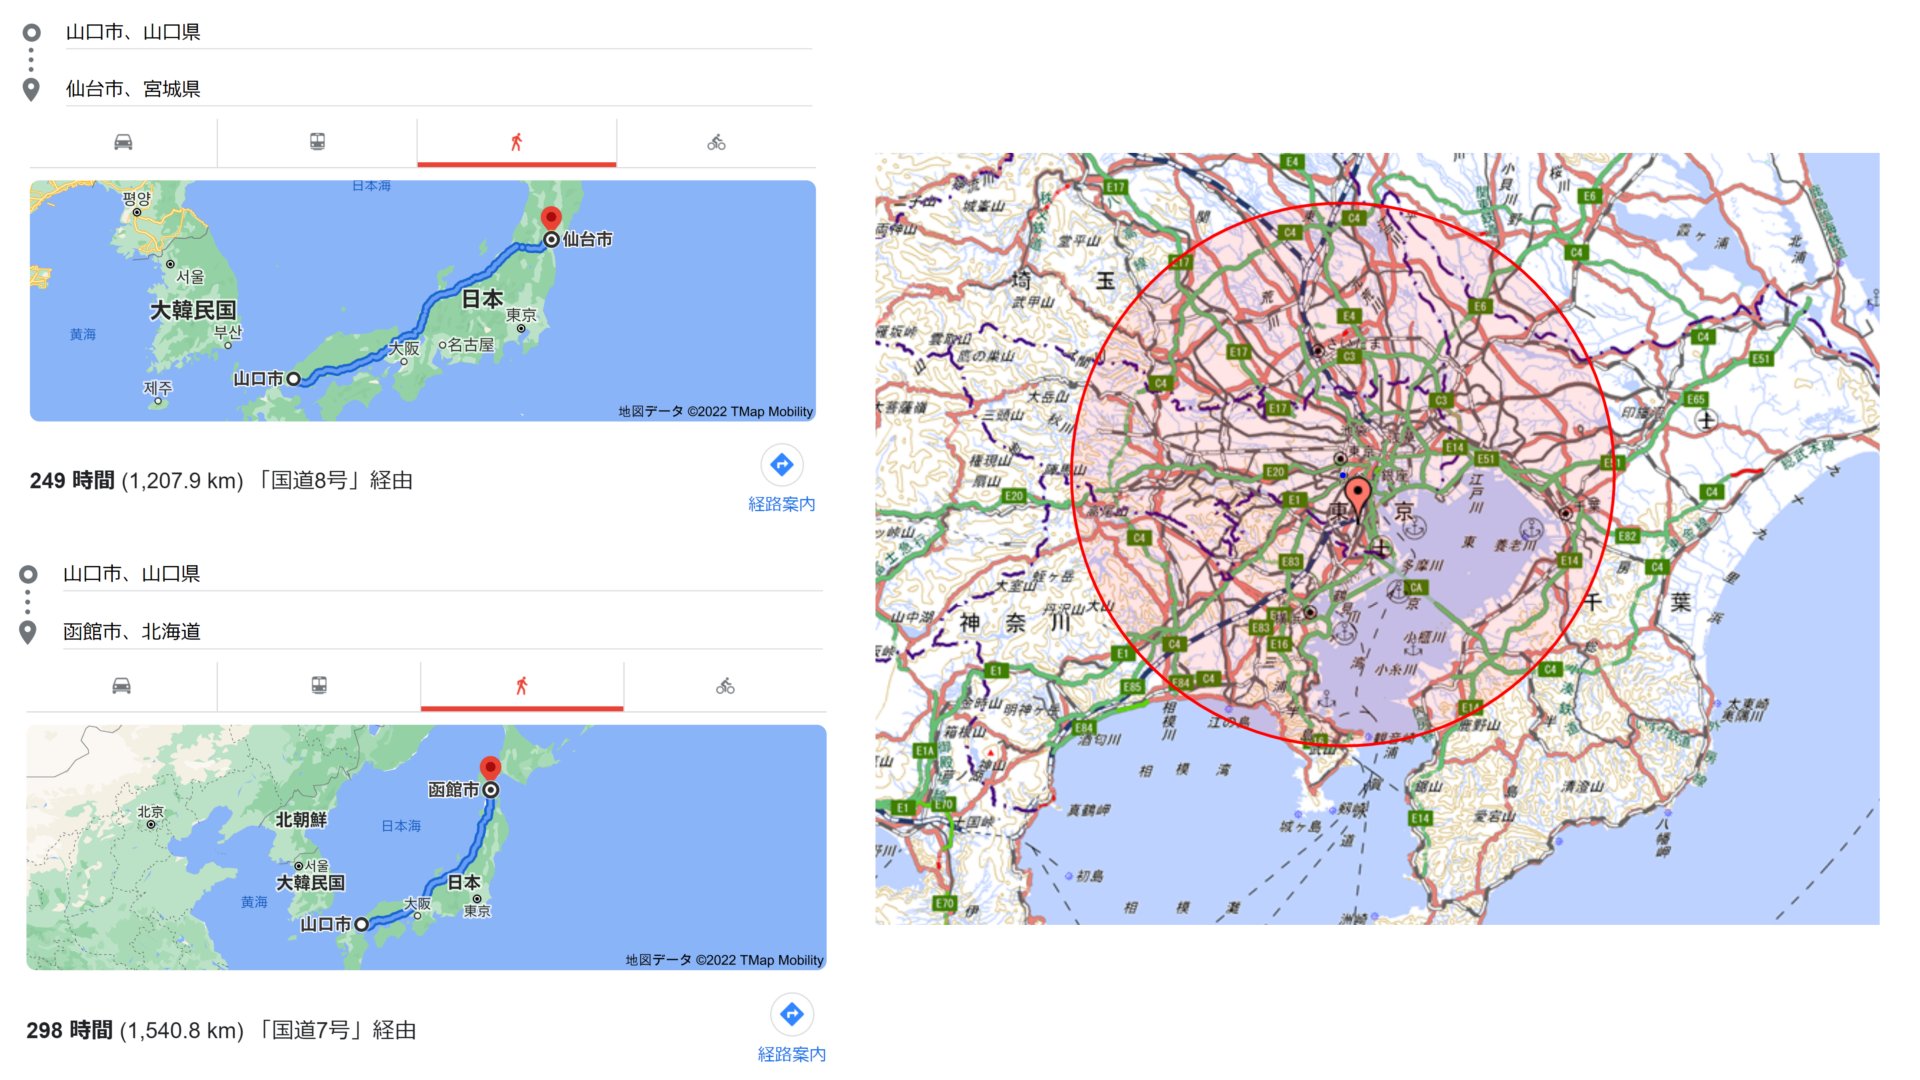Select bicycle mode for Hakodate route

725,686
